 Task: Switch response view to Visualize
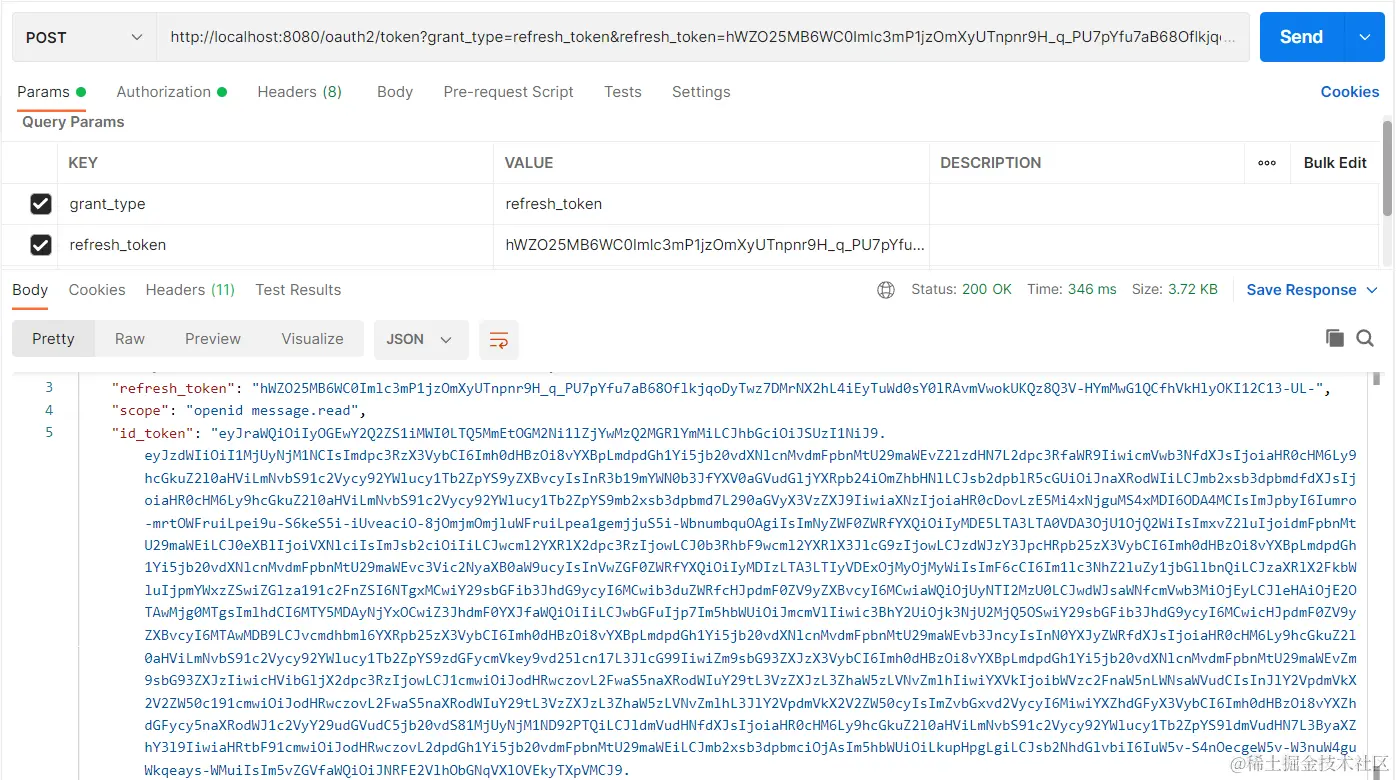tap(312, 339)
